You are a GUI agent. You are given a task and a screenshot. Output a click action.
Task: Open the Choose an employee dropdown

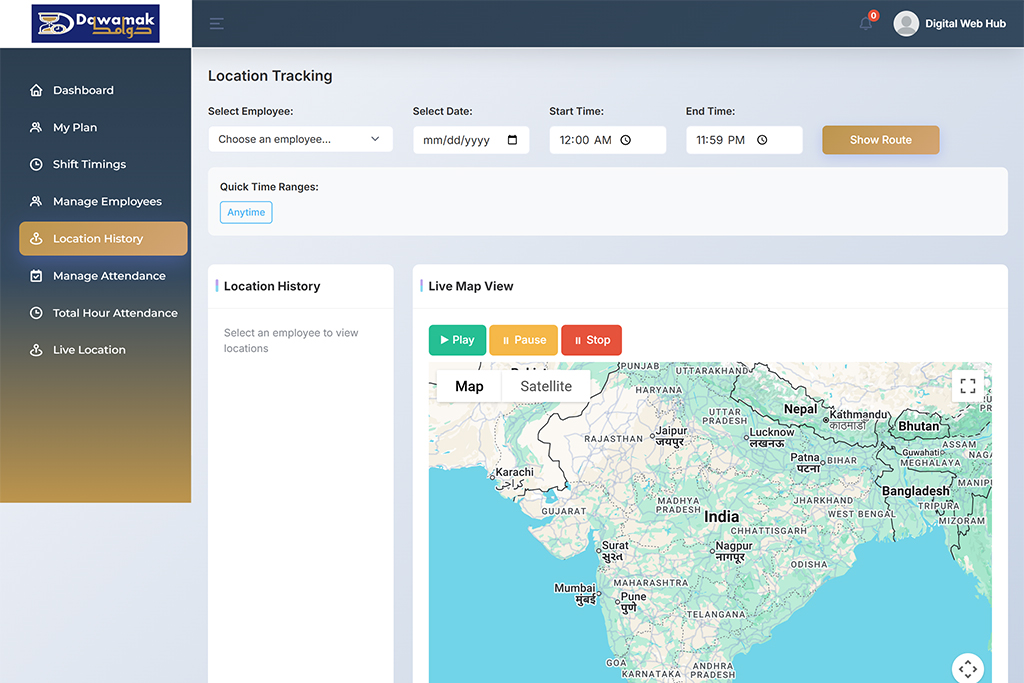point(300,139)
